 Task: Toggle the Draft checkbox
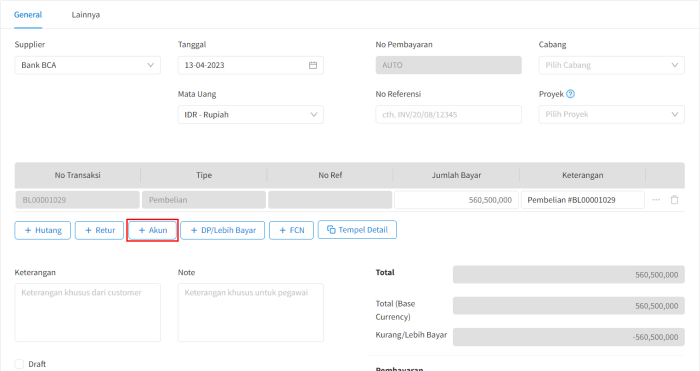pyautogui.click(x=19, y=364)
